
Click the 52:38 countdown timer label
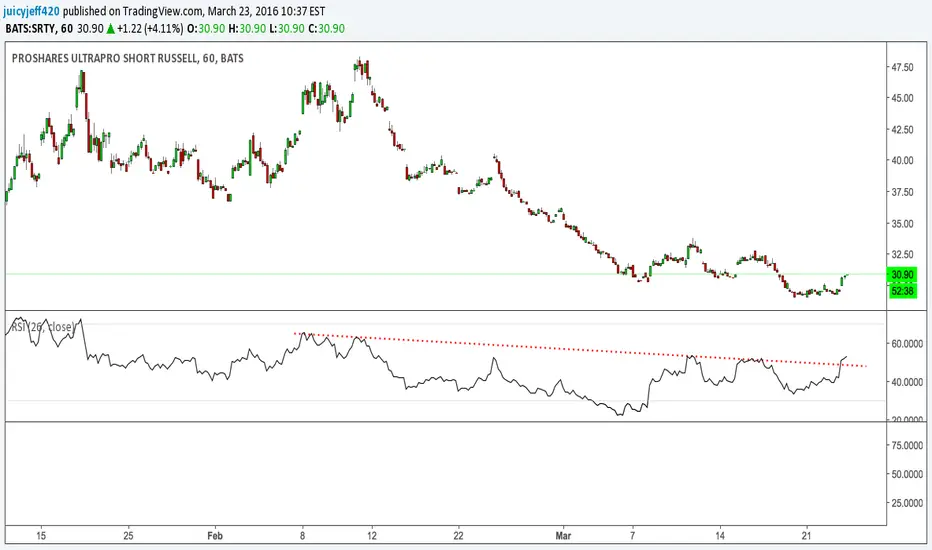pyautogui.click(x=902, y=291)
